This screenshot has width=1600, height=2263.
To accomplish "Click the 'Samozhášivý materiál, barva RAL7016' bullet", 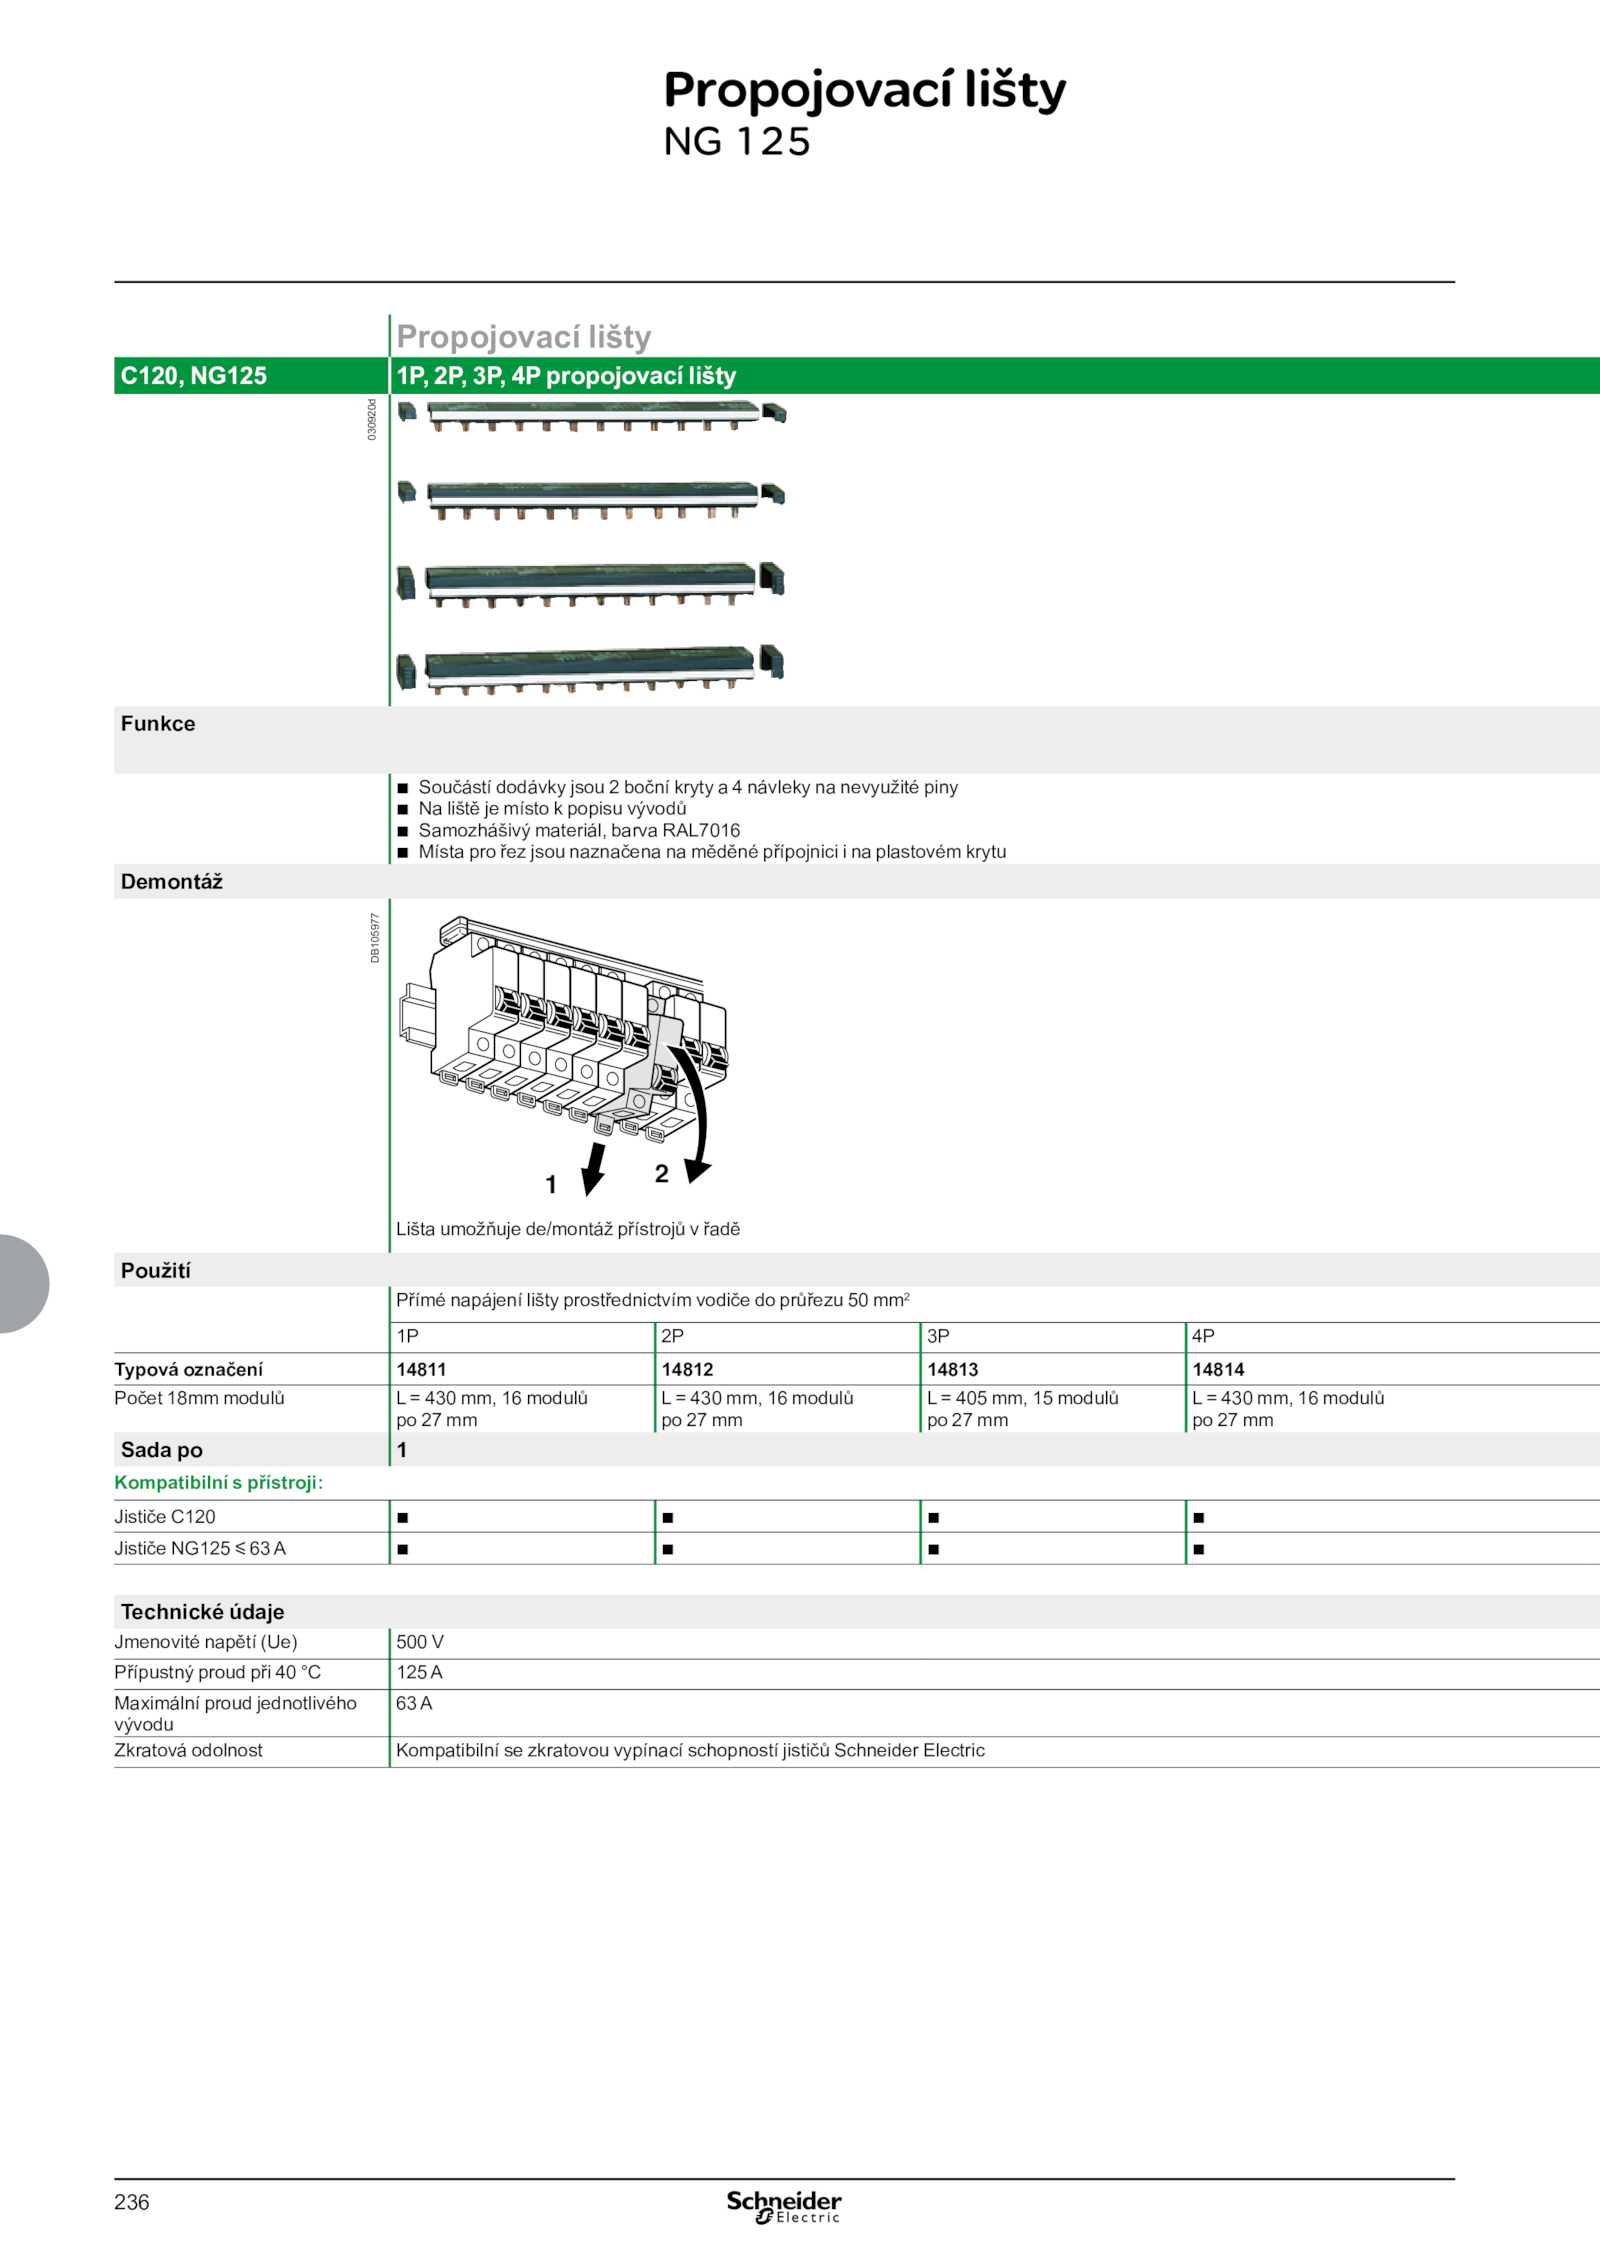I will (579, 830).
